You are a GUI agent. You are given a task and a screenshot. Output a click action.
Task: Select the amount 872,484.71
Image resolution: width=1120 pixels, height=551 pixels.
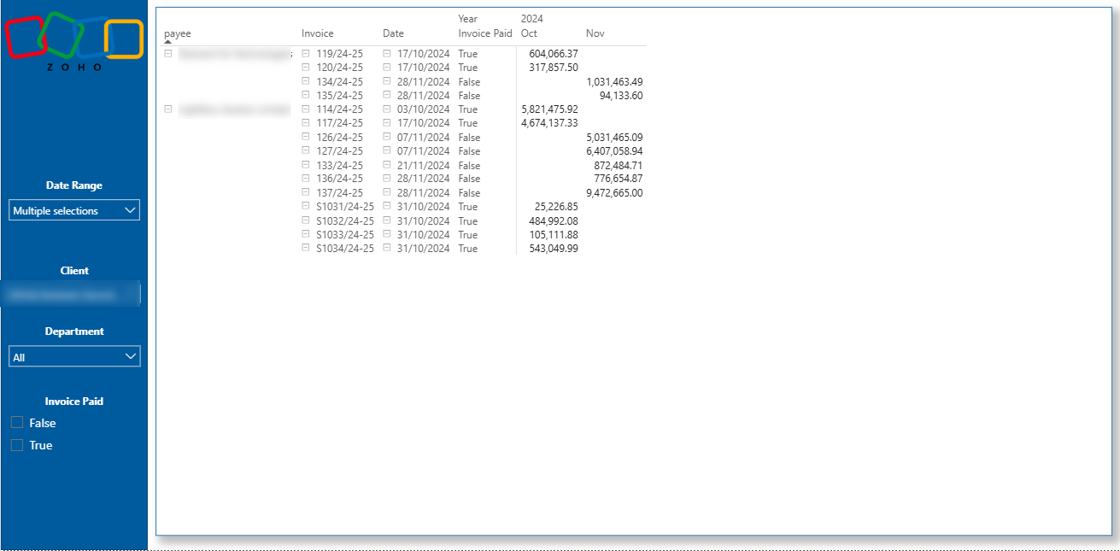click(x=619, y=165)
